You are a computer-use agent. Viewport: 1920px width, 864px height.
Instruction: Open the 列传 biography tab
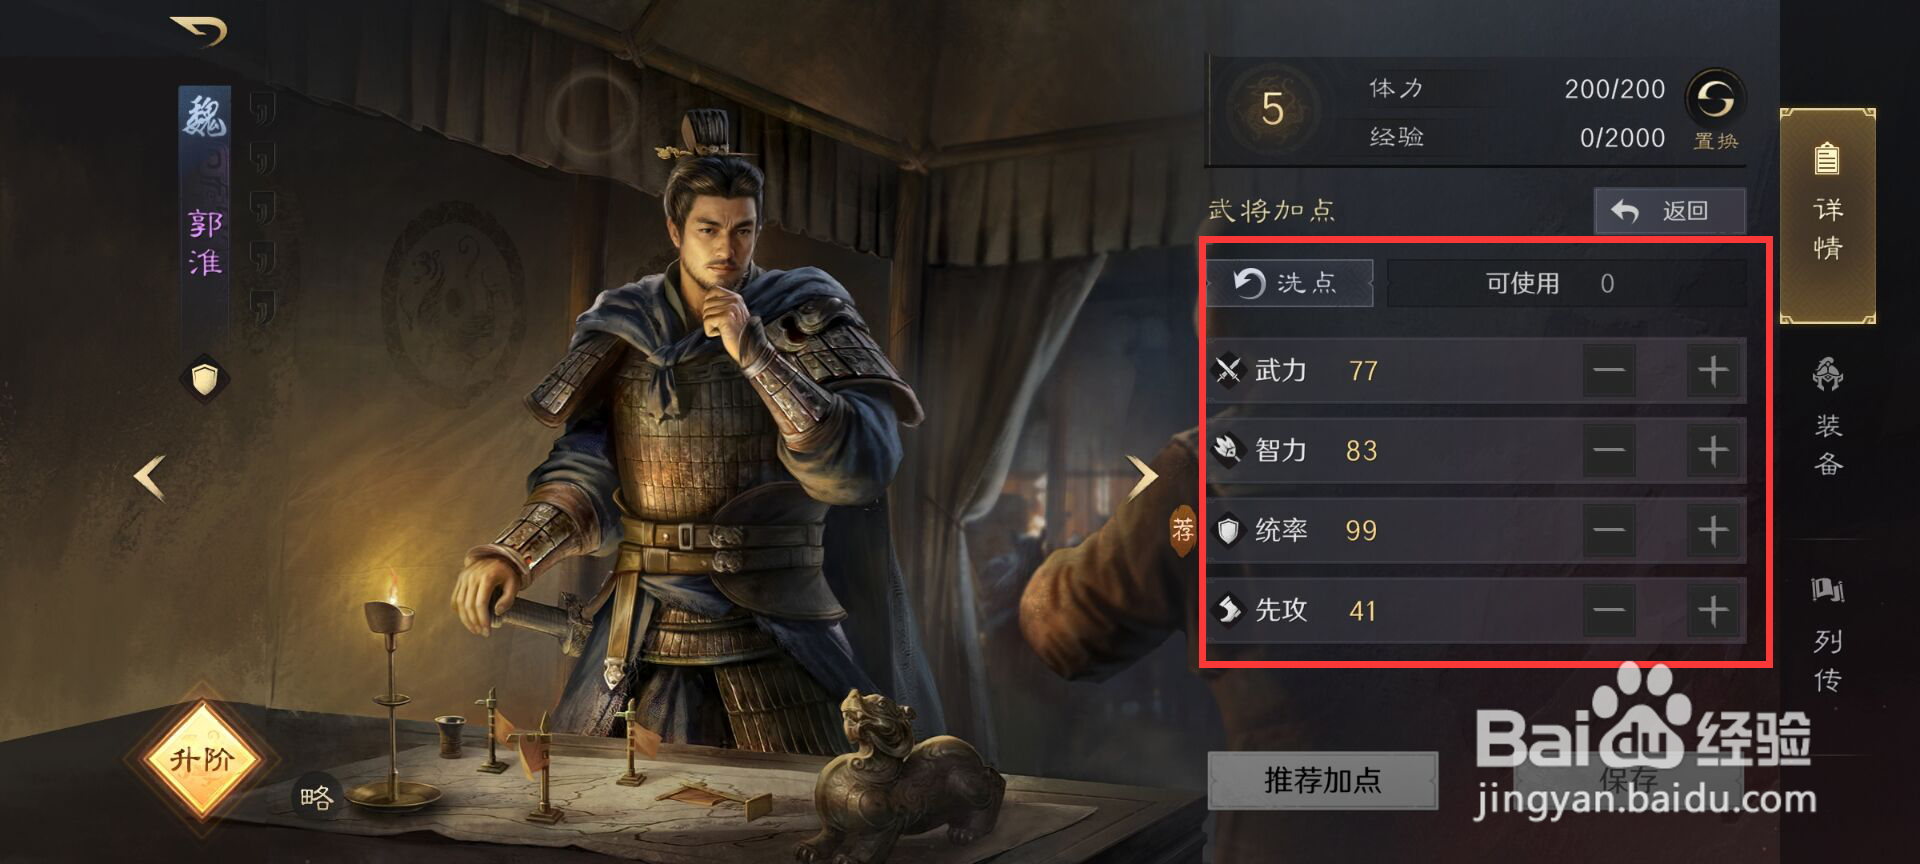click(1828, 633)
